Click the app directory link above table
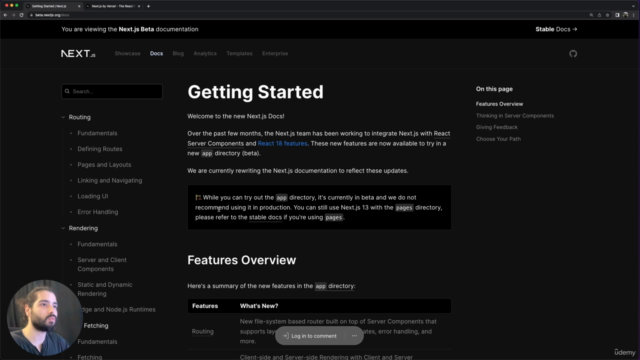Image resolution: width=640 pixels, height=360 pixels. tap(334, 286)
